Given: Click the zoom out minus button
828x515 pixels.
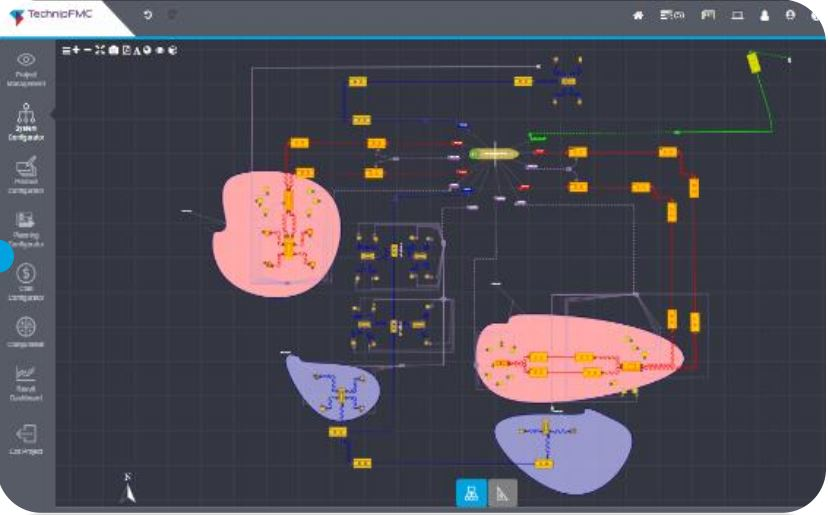Looking at the screenshot, I should (x=88, y=50).
